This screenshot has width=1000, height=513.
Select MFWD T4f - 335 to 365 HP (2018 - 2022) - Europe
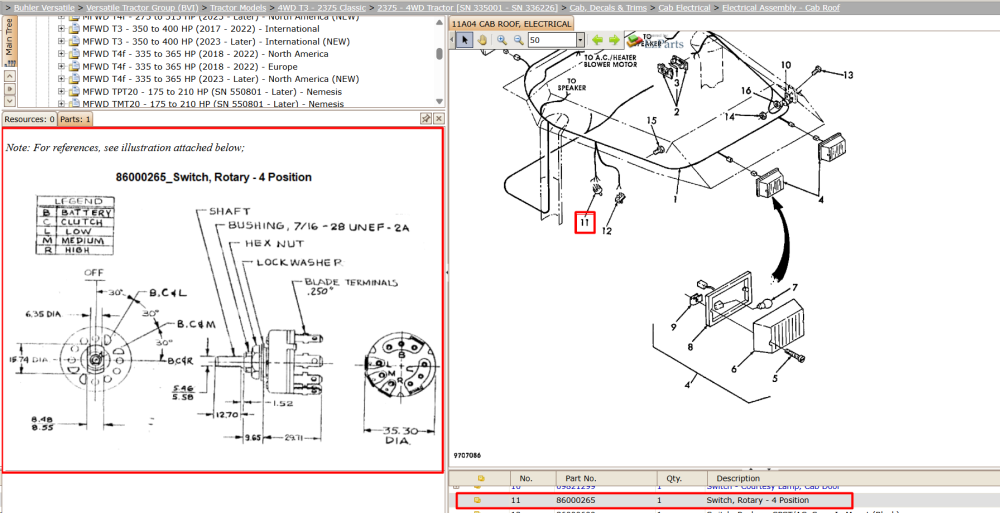[x=189, y=66]
